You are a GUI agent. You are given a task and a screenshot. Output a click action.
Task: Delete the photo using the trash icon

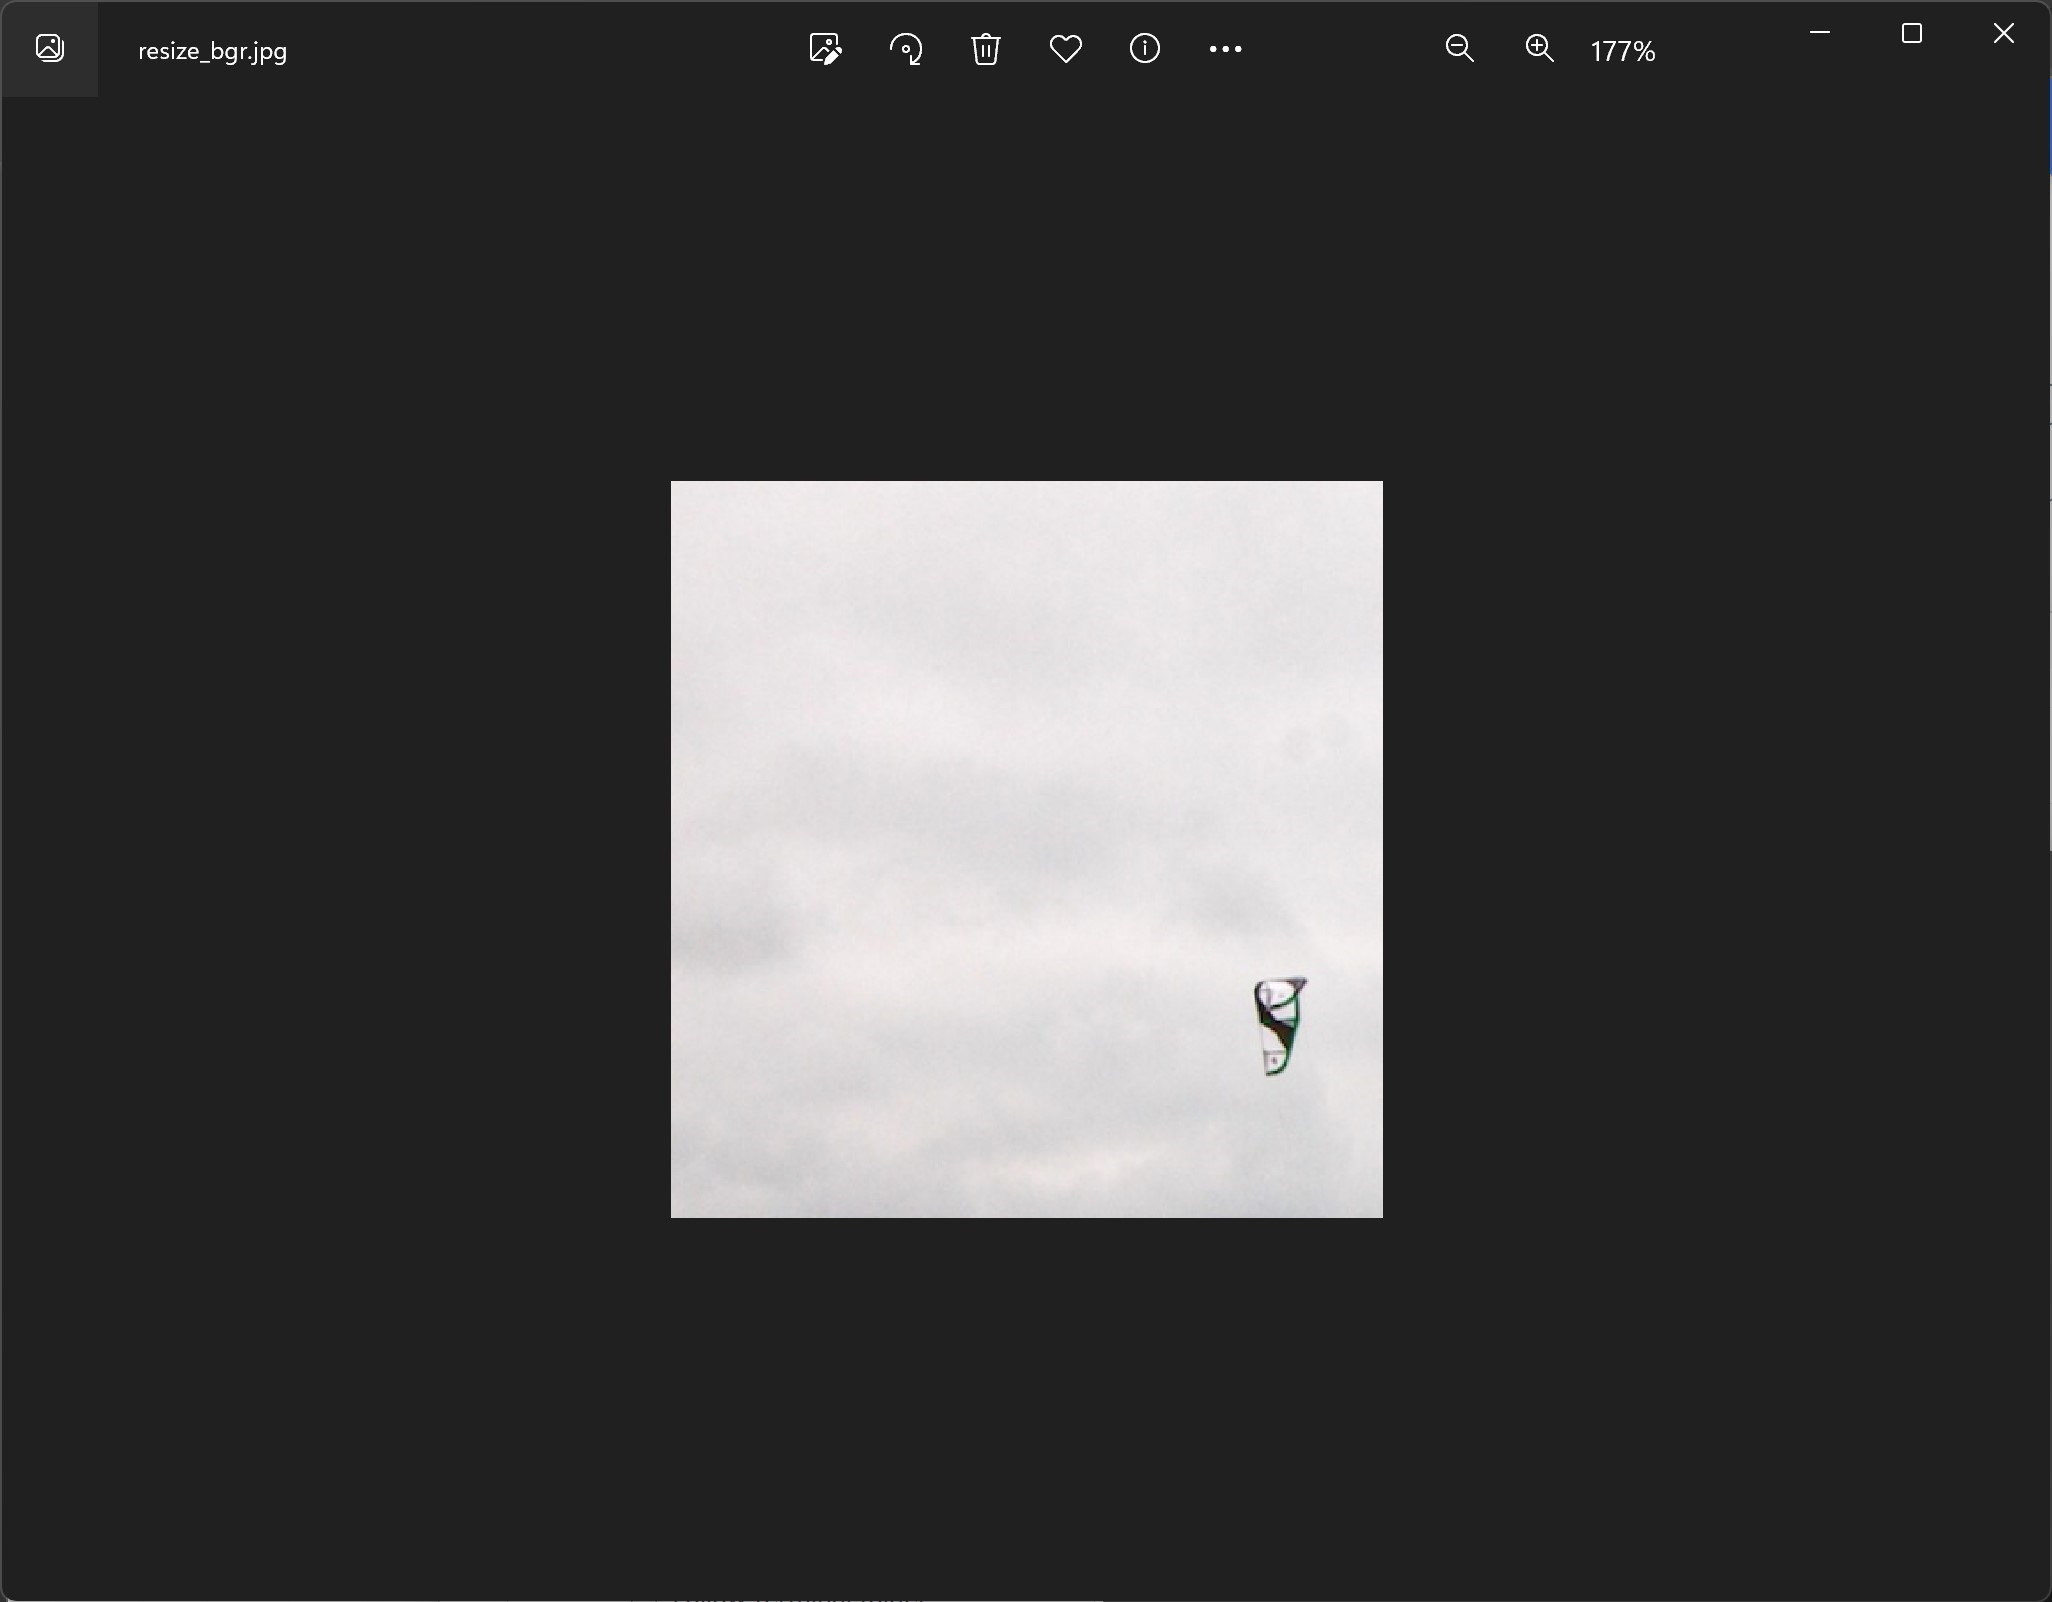[x=985, y=49]
